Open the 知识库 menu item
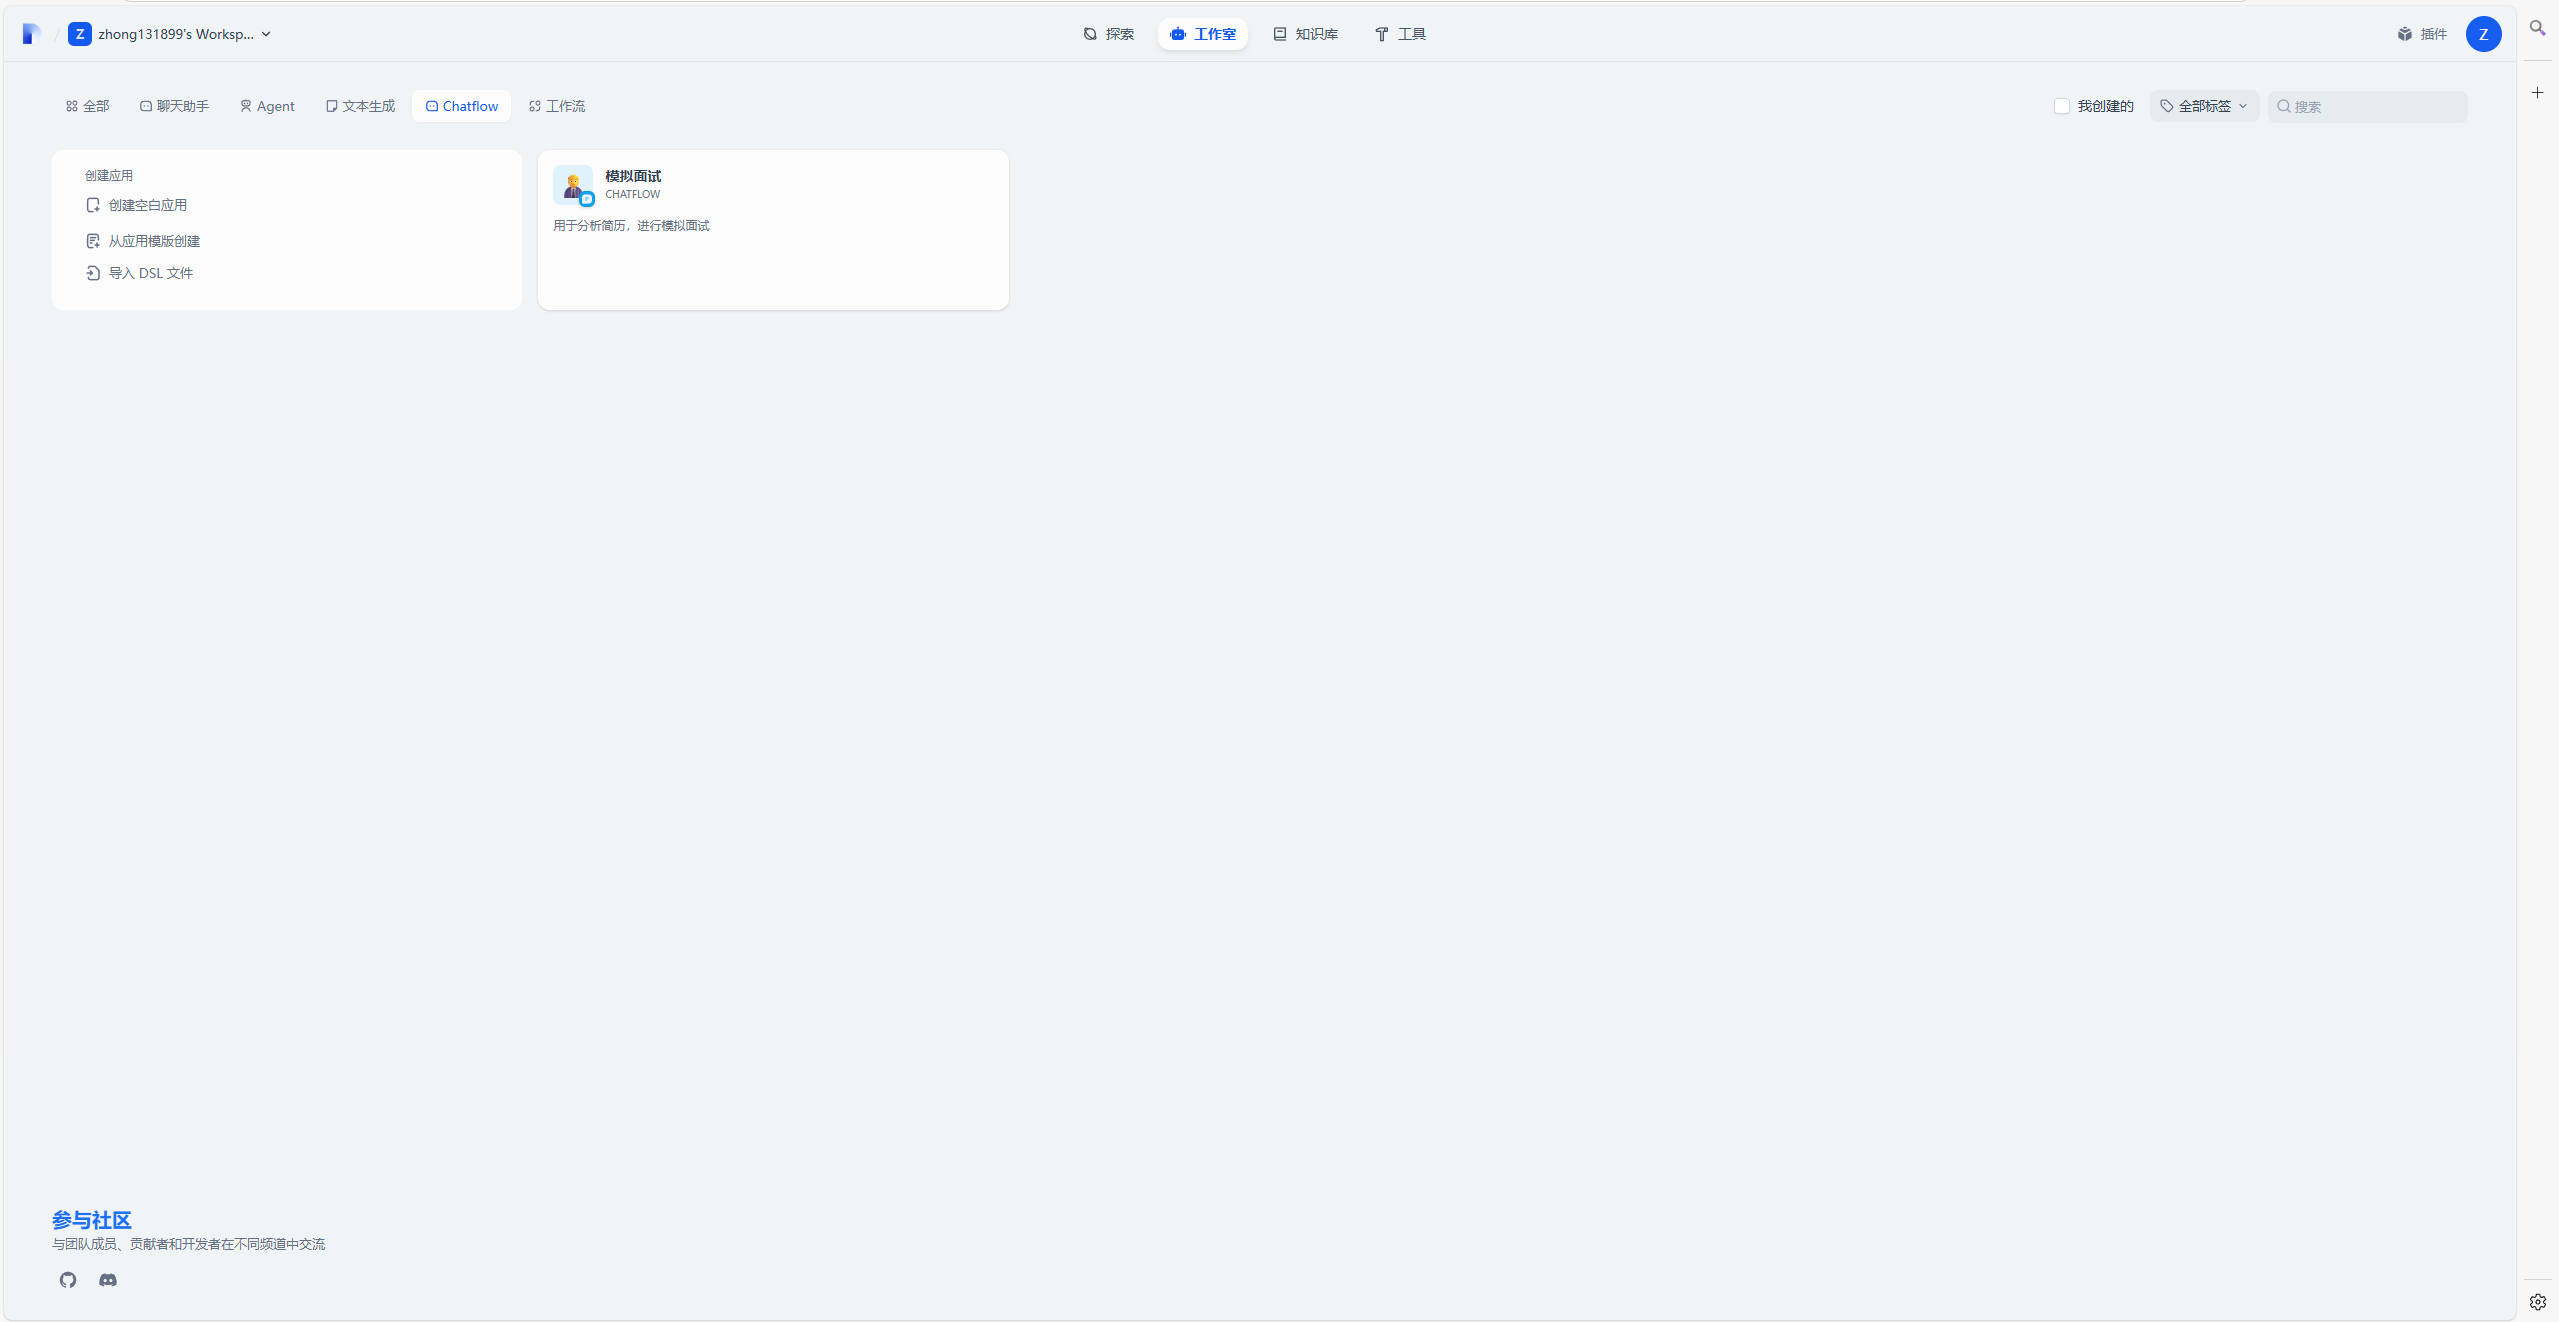The width and height of the screenshot is (2559, 1322). pos(1305,34)
